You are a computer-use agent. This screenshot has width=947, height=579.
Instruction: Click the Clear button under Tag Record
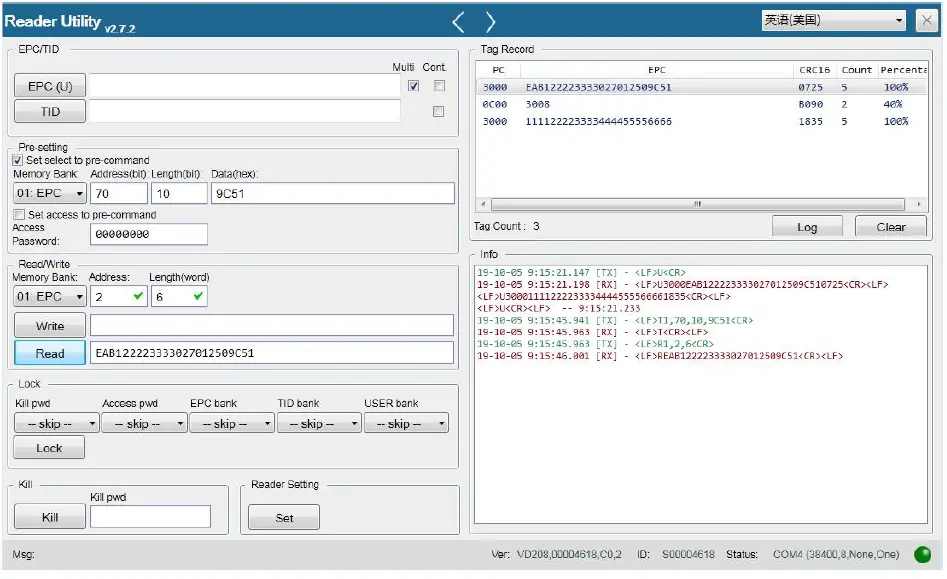click(x=890, y=227)
